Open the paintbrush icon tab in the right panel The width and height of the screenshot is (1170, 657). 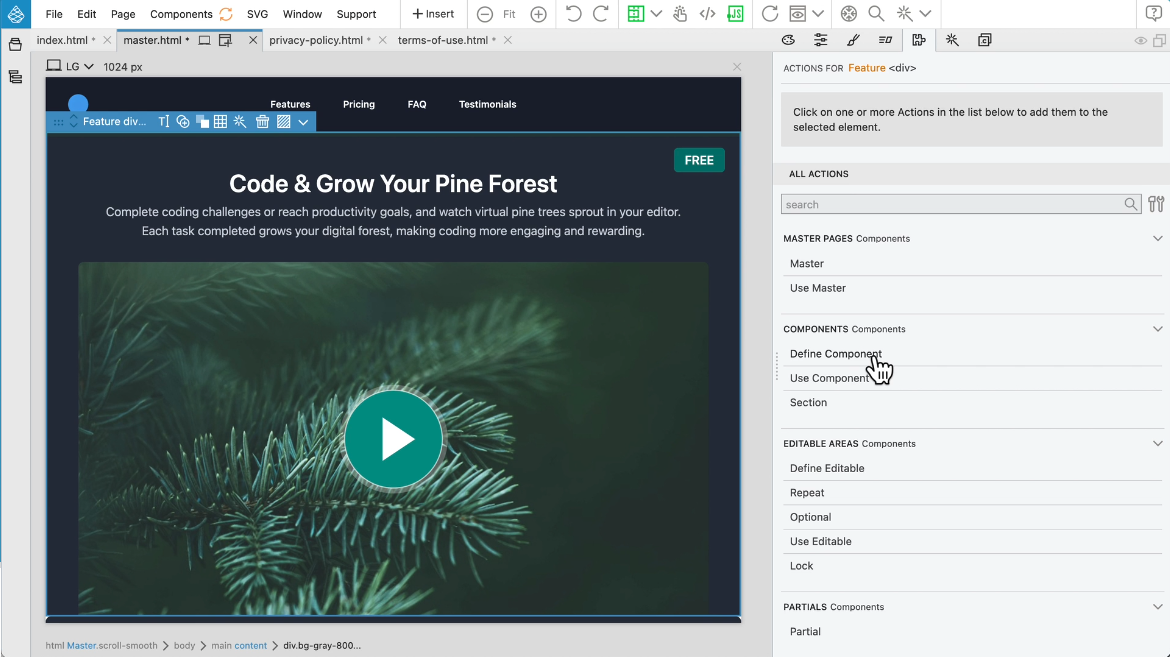click(x=853, y=40)
